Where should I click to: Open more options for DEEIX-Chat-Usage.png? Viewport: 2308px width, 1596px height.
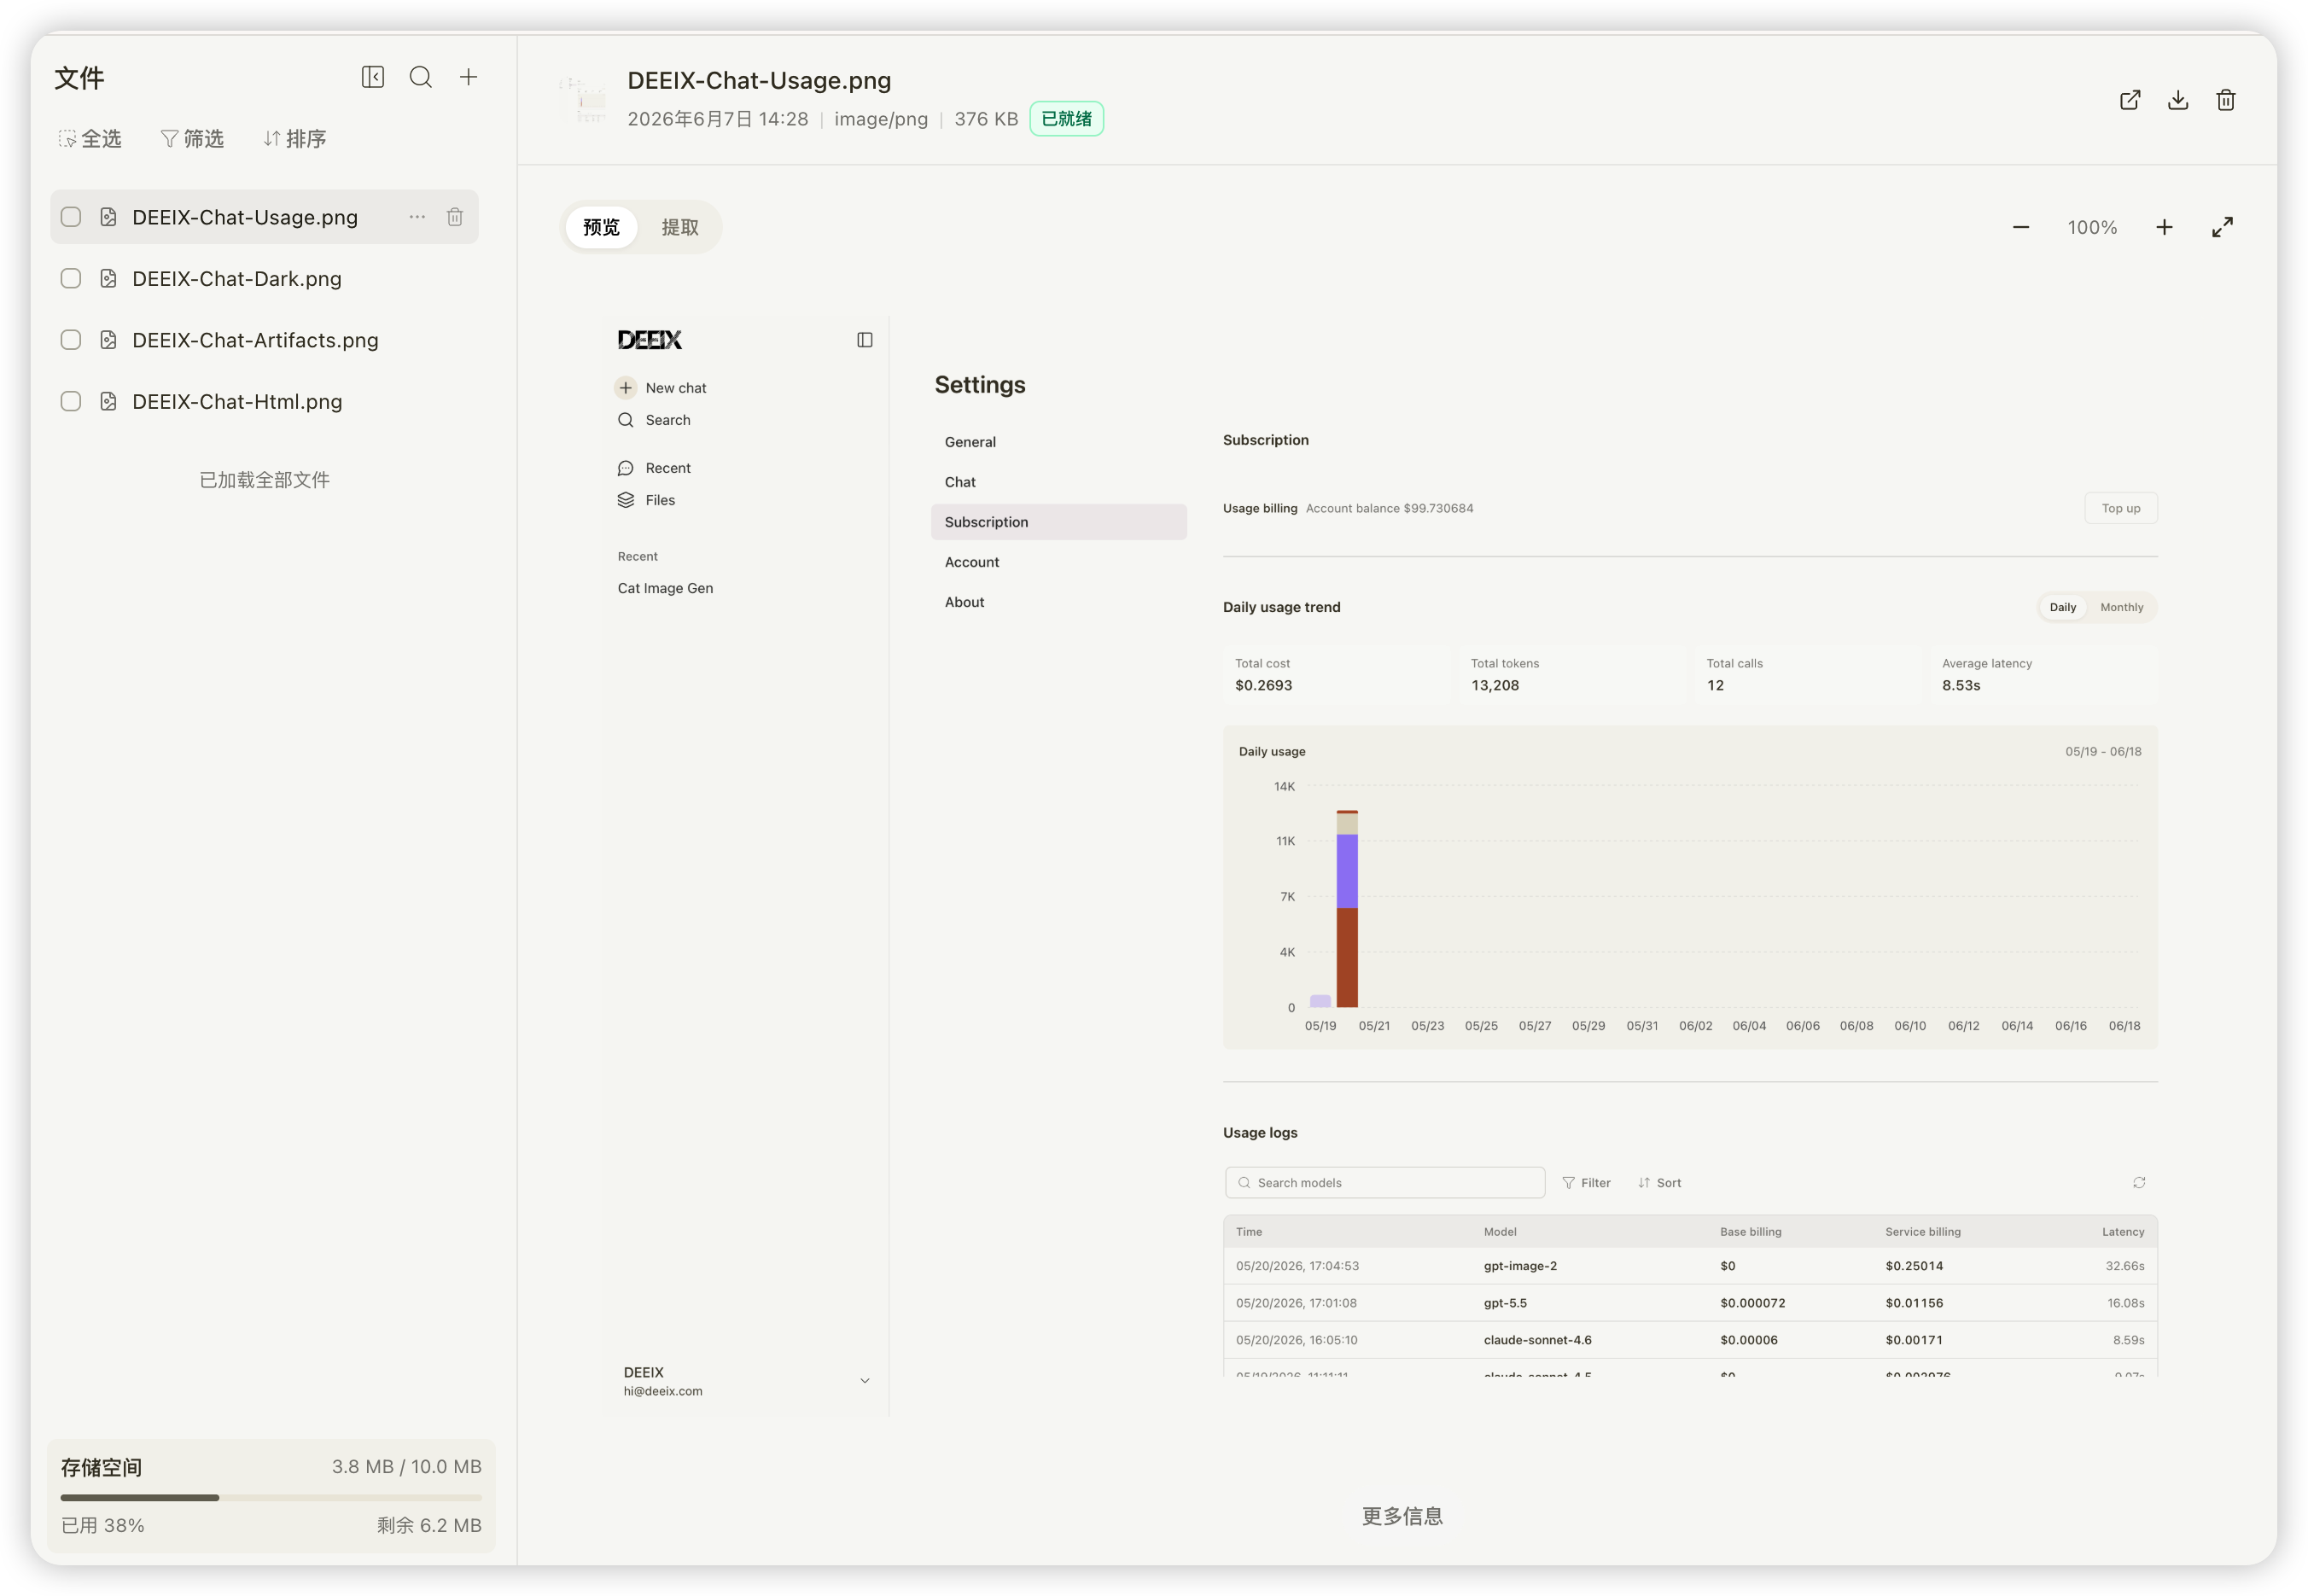(417, 217)
